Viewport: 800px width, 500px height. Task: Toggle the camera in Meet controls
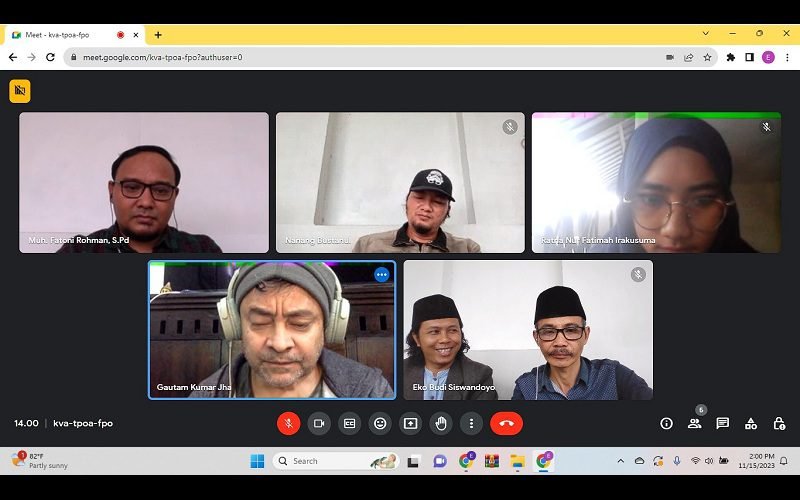(x=319, y=423)
